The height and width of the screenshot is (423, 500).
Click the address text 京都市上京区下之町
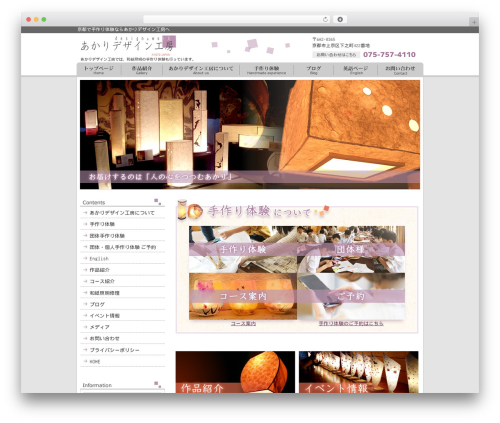[x=341, y=46]
